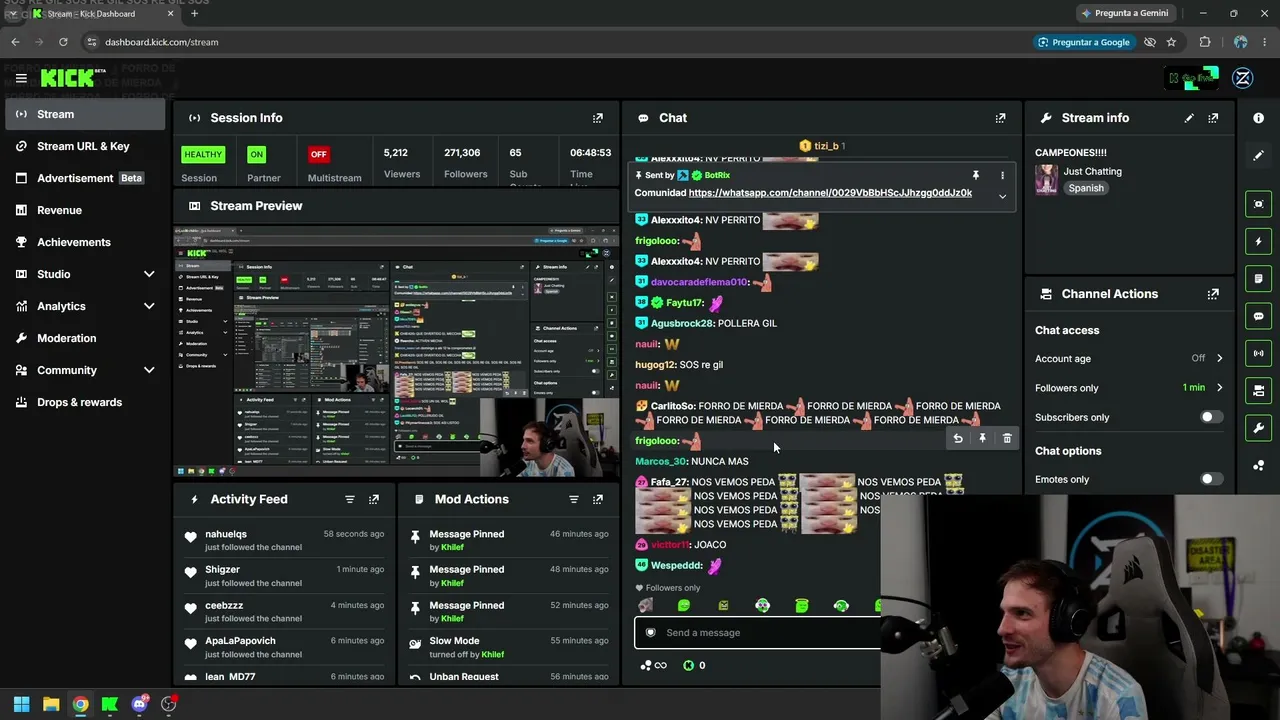Pop out the Channel Actions panel
The width and height of the screenshot is (1280, 720).
click(1213, 294)
